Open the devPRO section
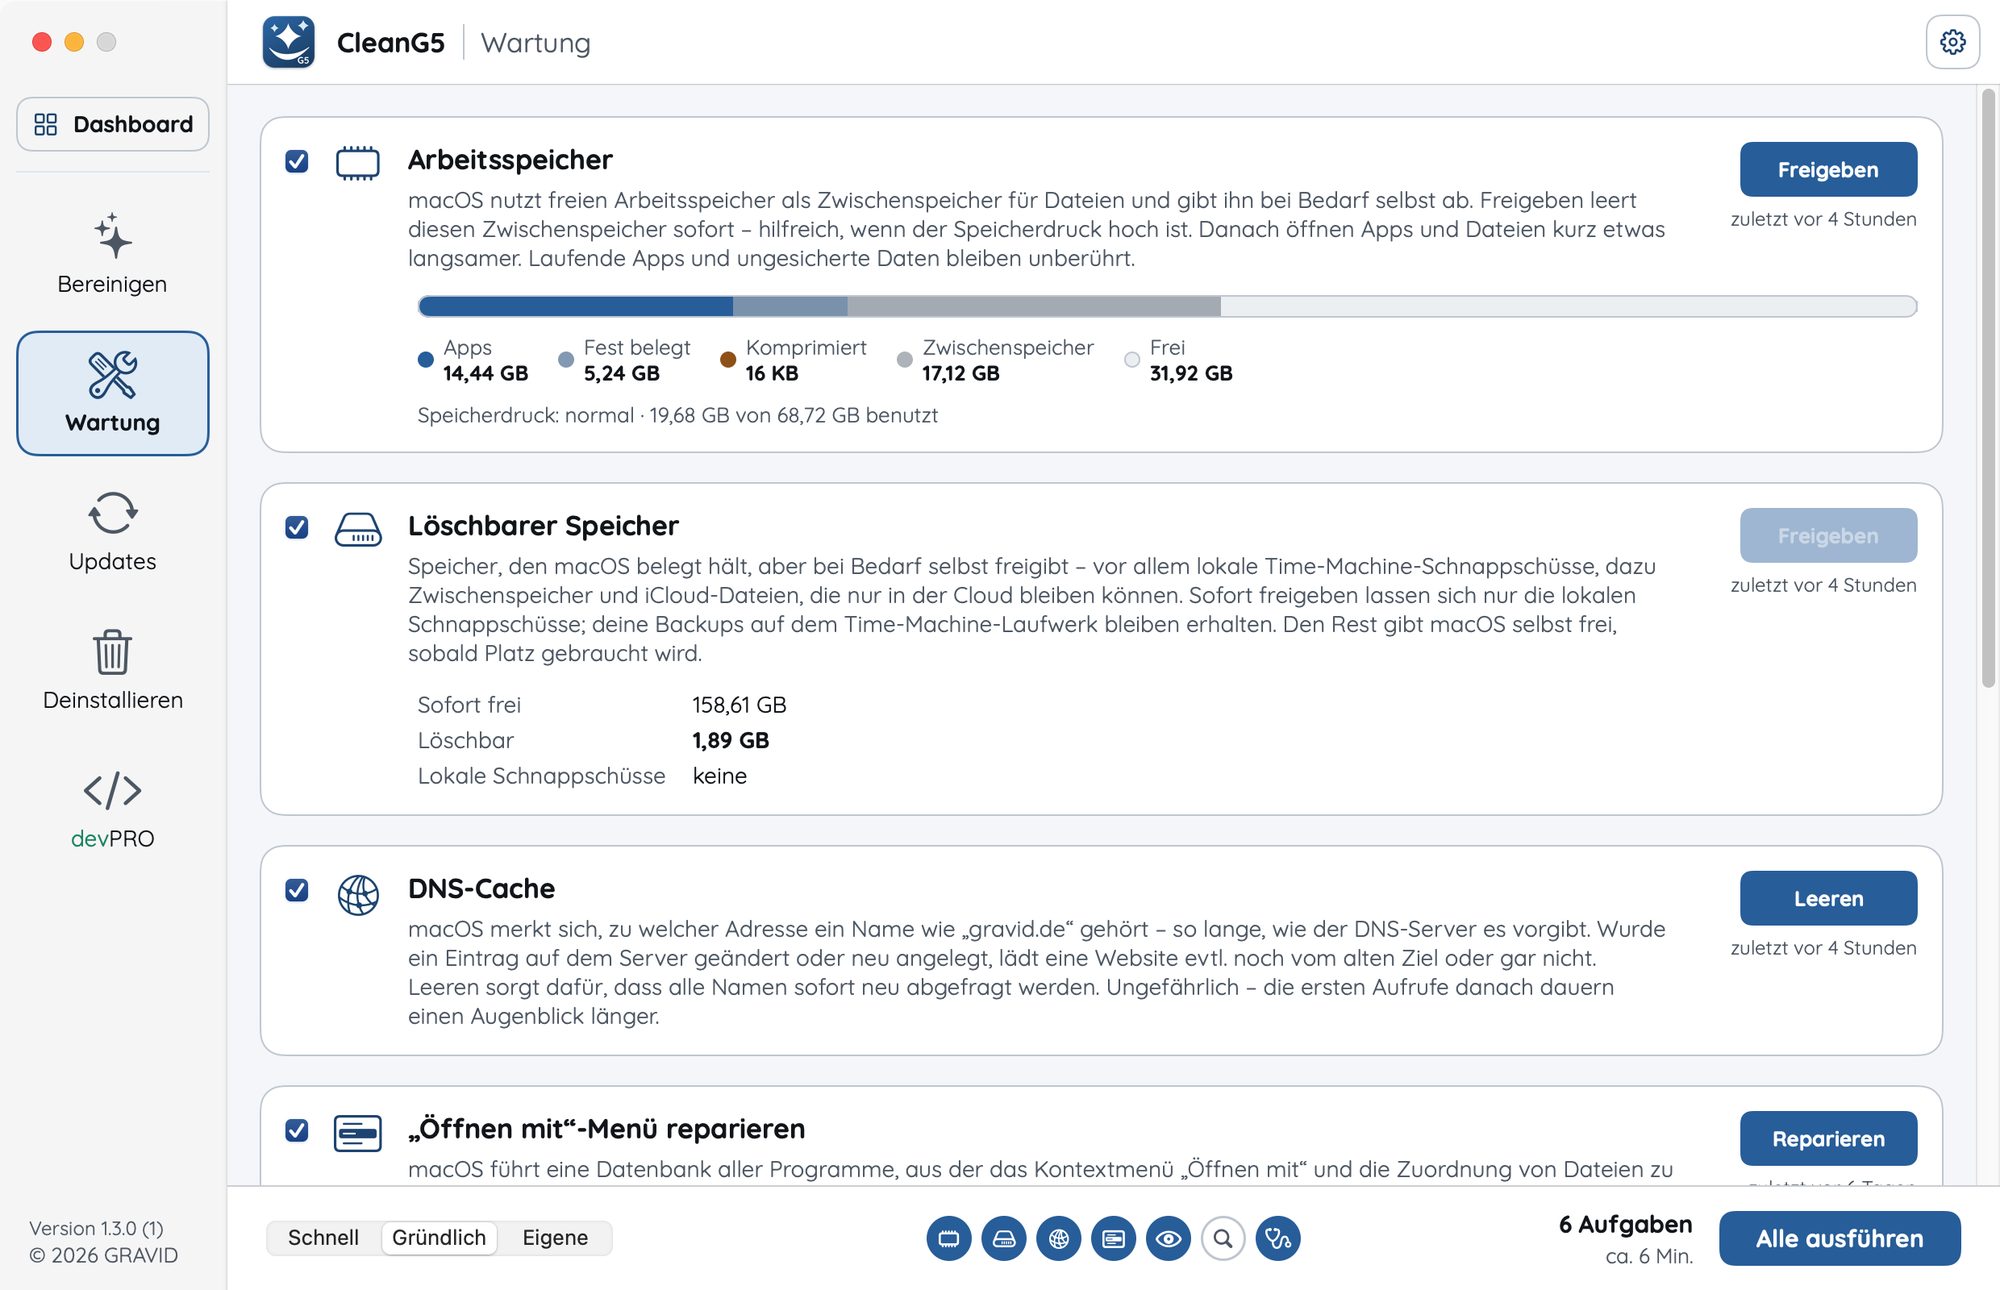The height and width of the screenshot is (1290, 2000). pos(112,809)
